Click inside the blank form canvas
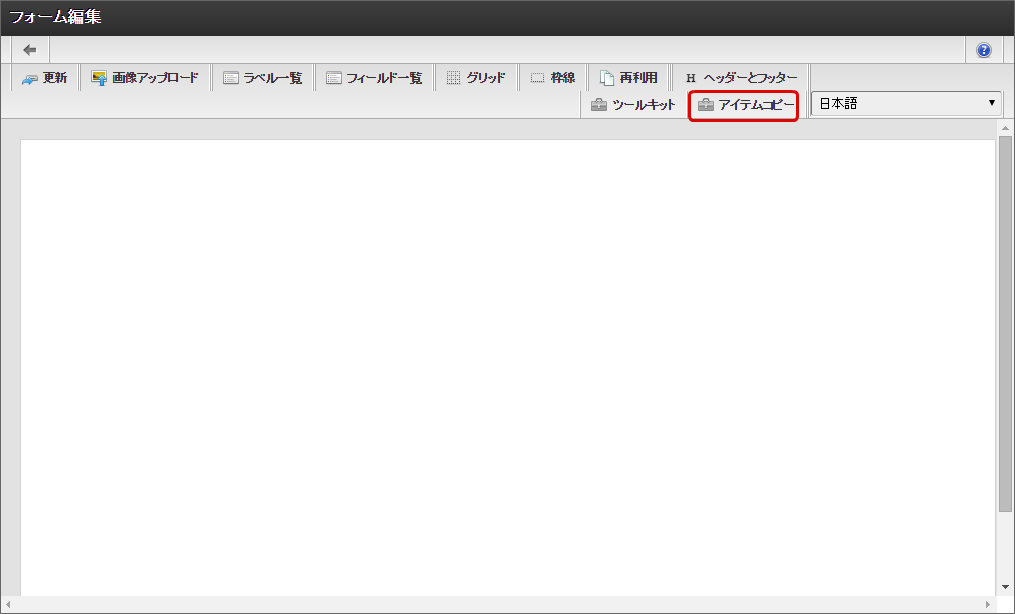Screen dimensions: 1015x614 coord(508,367)
